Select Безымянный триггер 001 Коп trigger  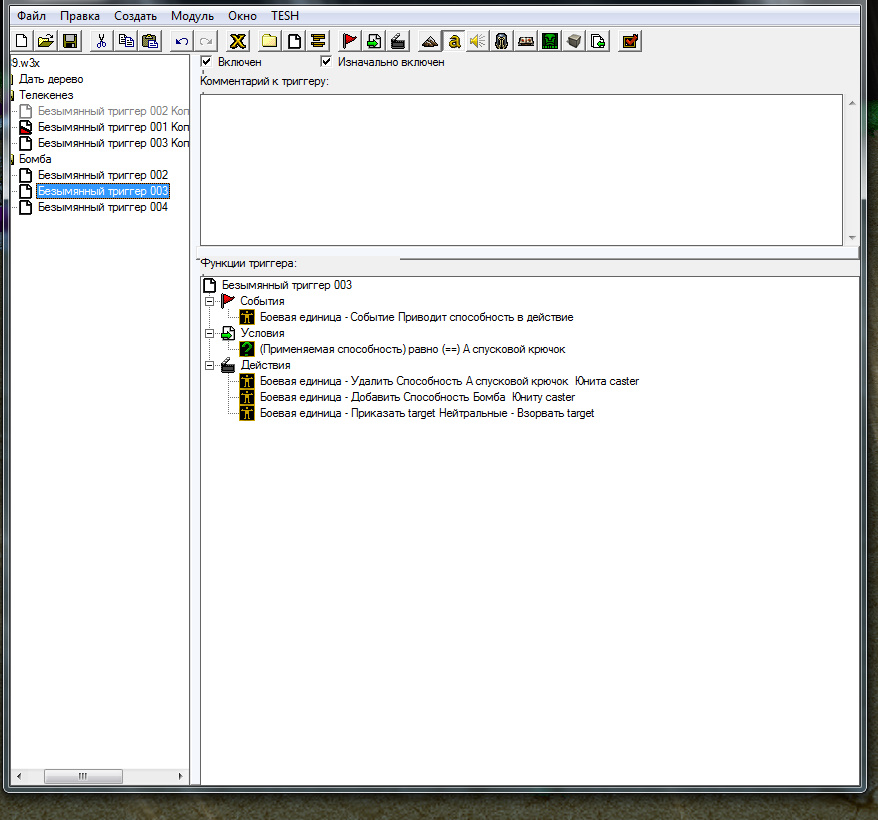point(113,127)
